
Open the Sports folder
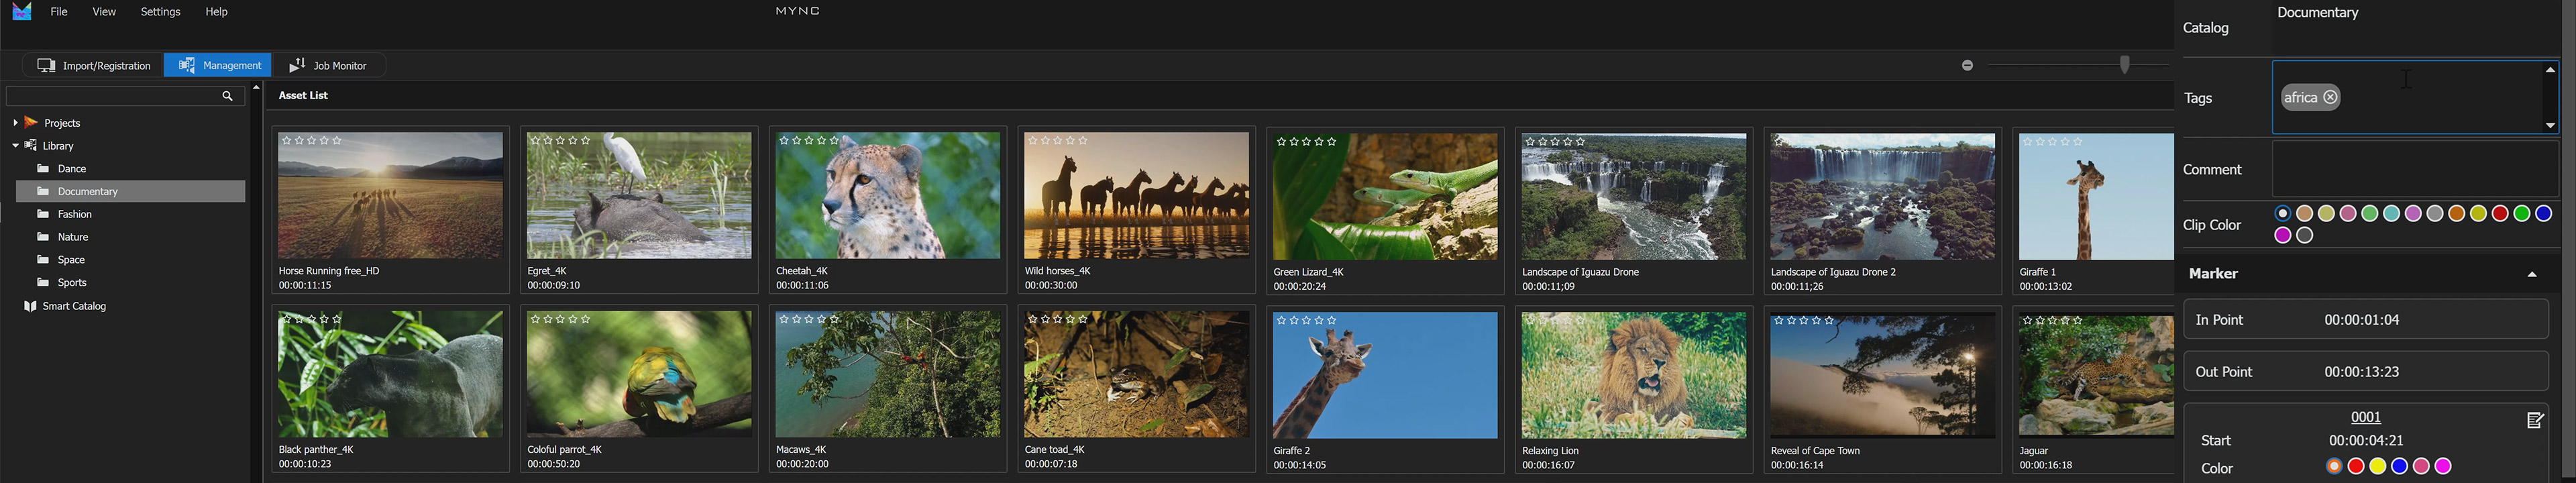pos(72,283)
